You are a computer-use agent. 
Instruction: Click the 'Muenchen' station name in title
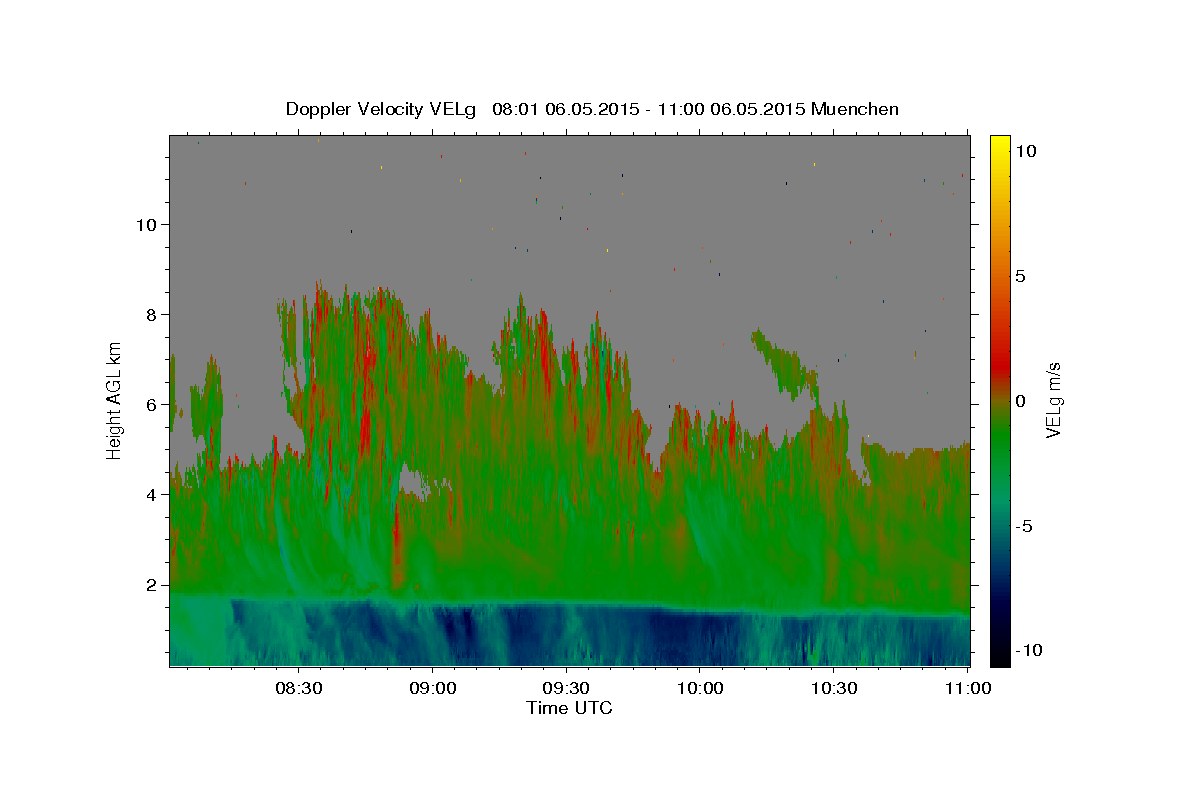point(855,109)
